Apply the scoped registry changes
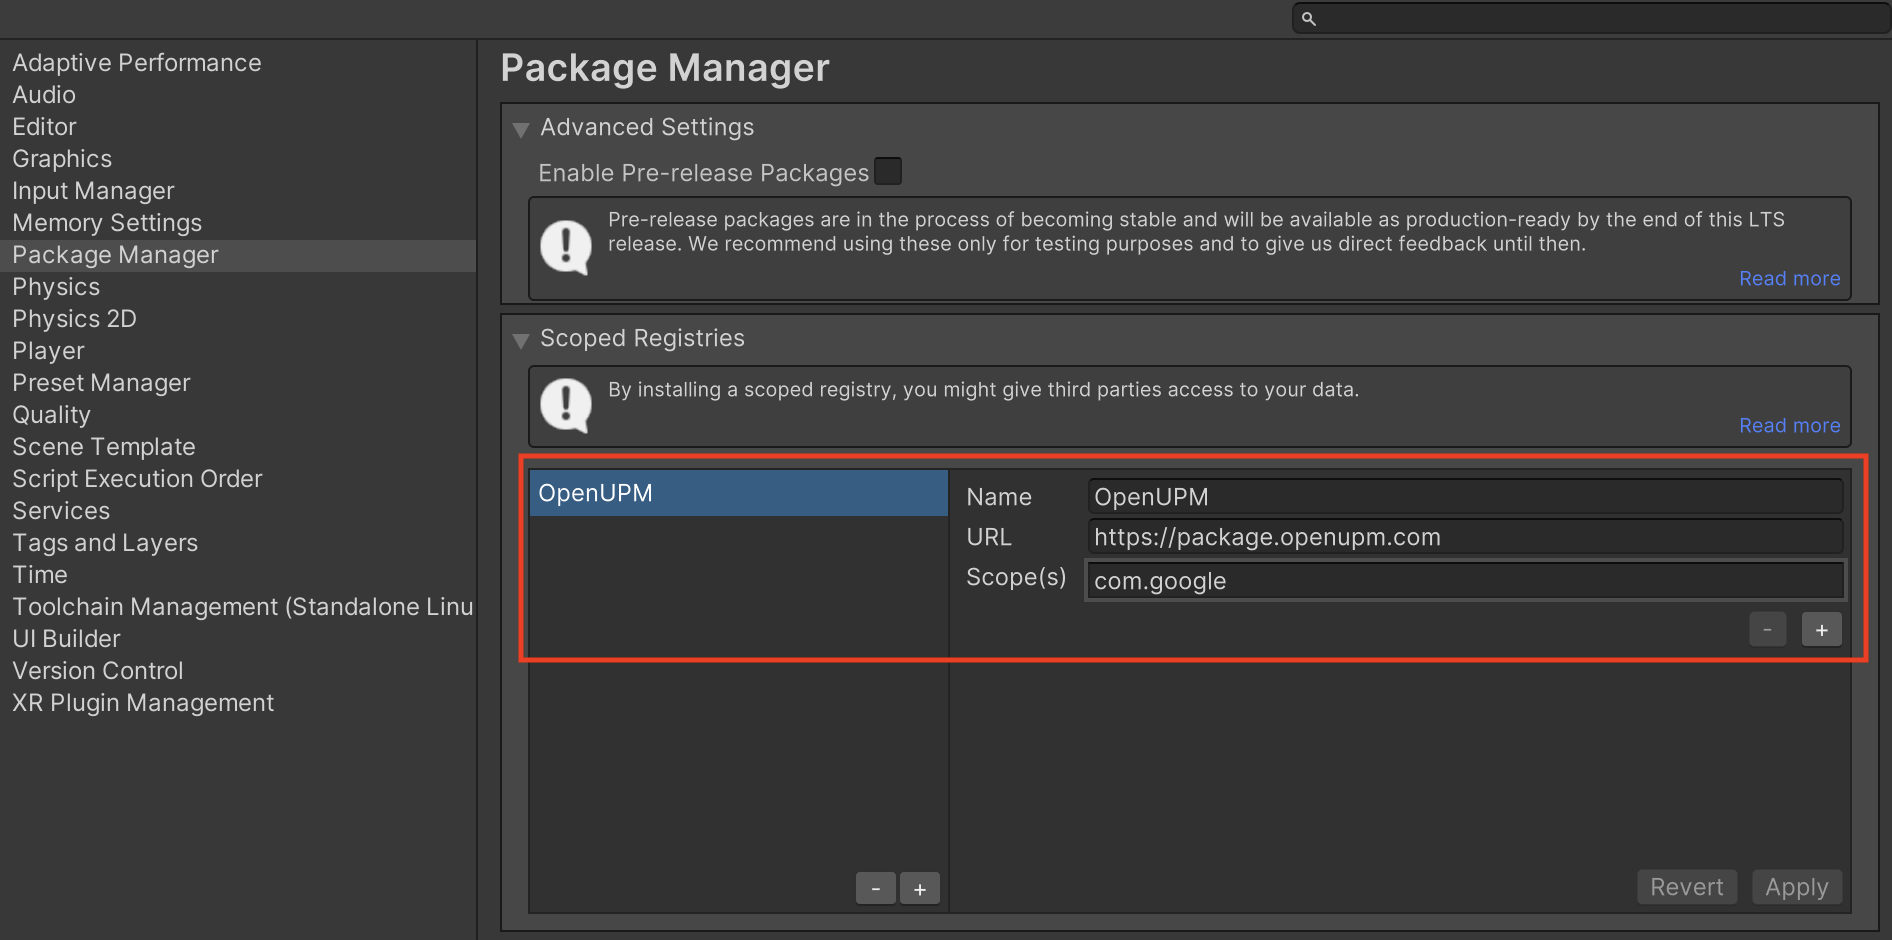 click(x=1795, y=887)
